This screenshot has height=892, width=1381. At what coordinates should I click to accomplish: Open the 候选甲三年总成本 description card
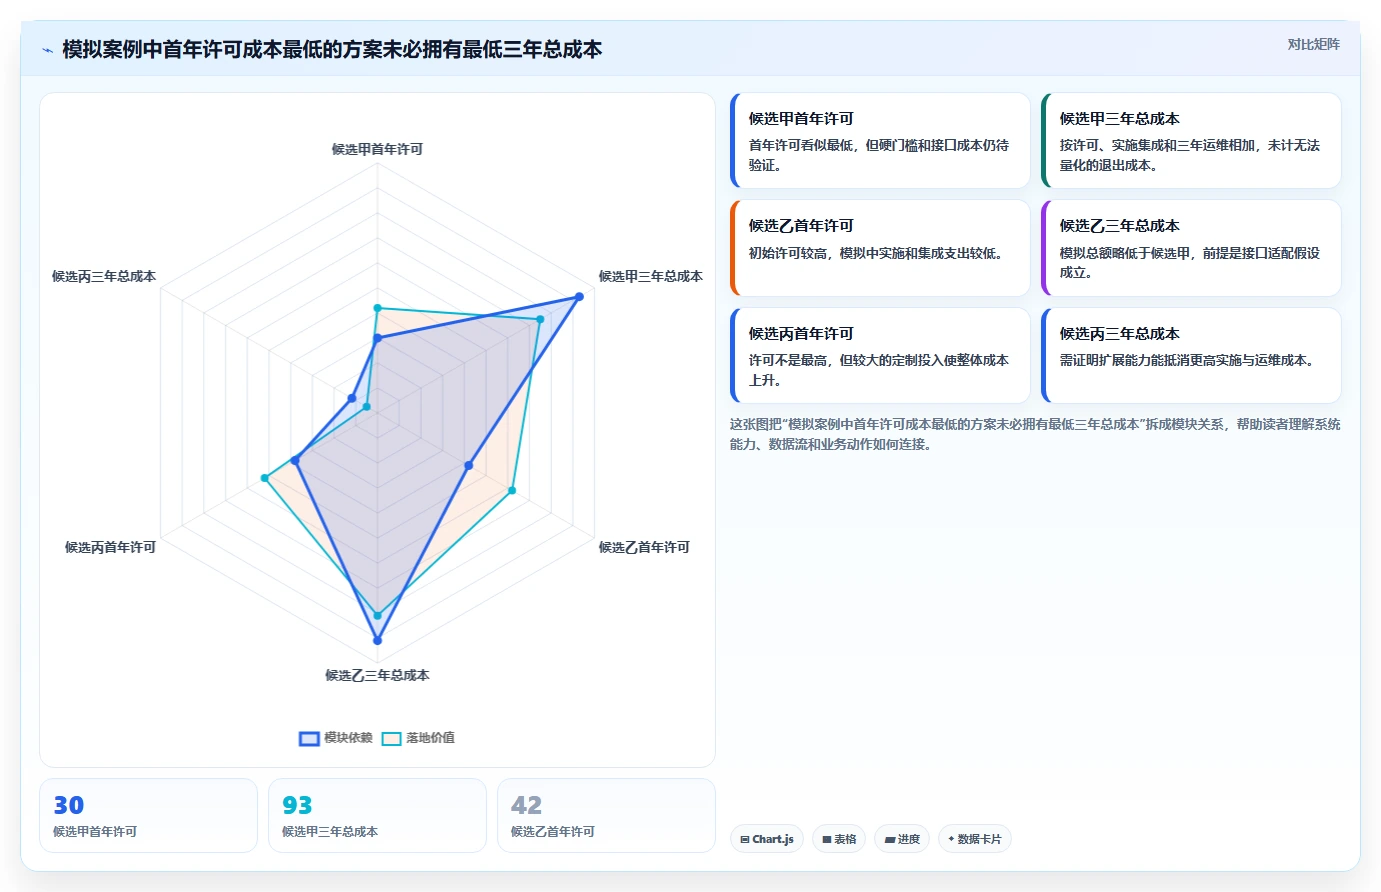pyautogui.click(x=1191, y=141)
